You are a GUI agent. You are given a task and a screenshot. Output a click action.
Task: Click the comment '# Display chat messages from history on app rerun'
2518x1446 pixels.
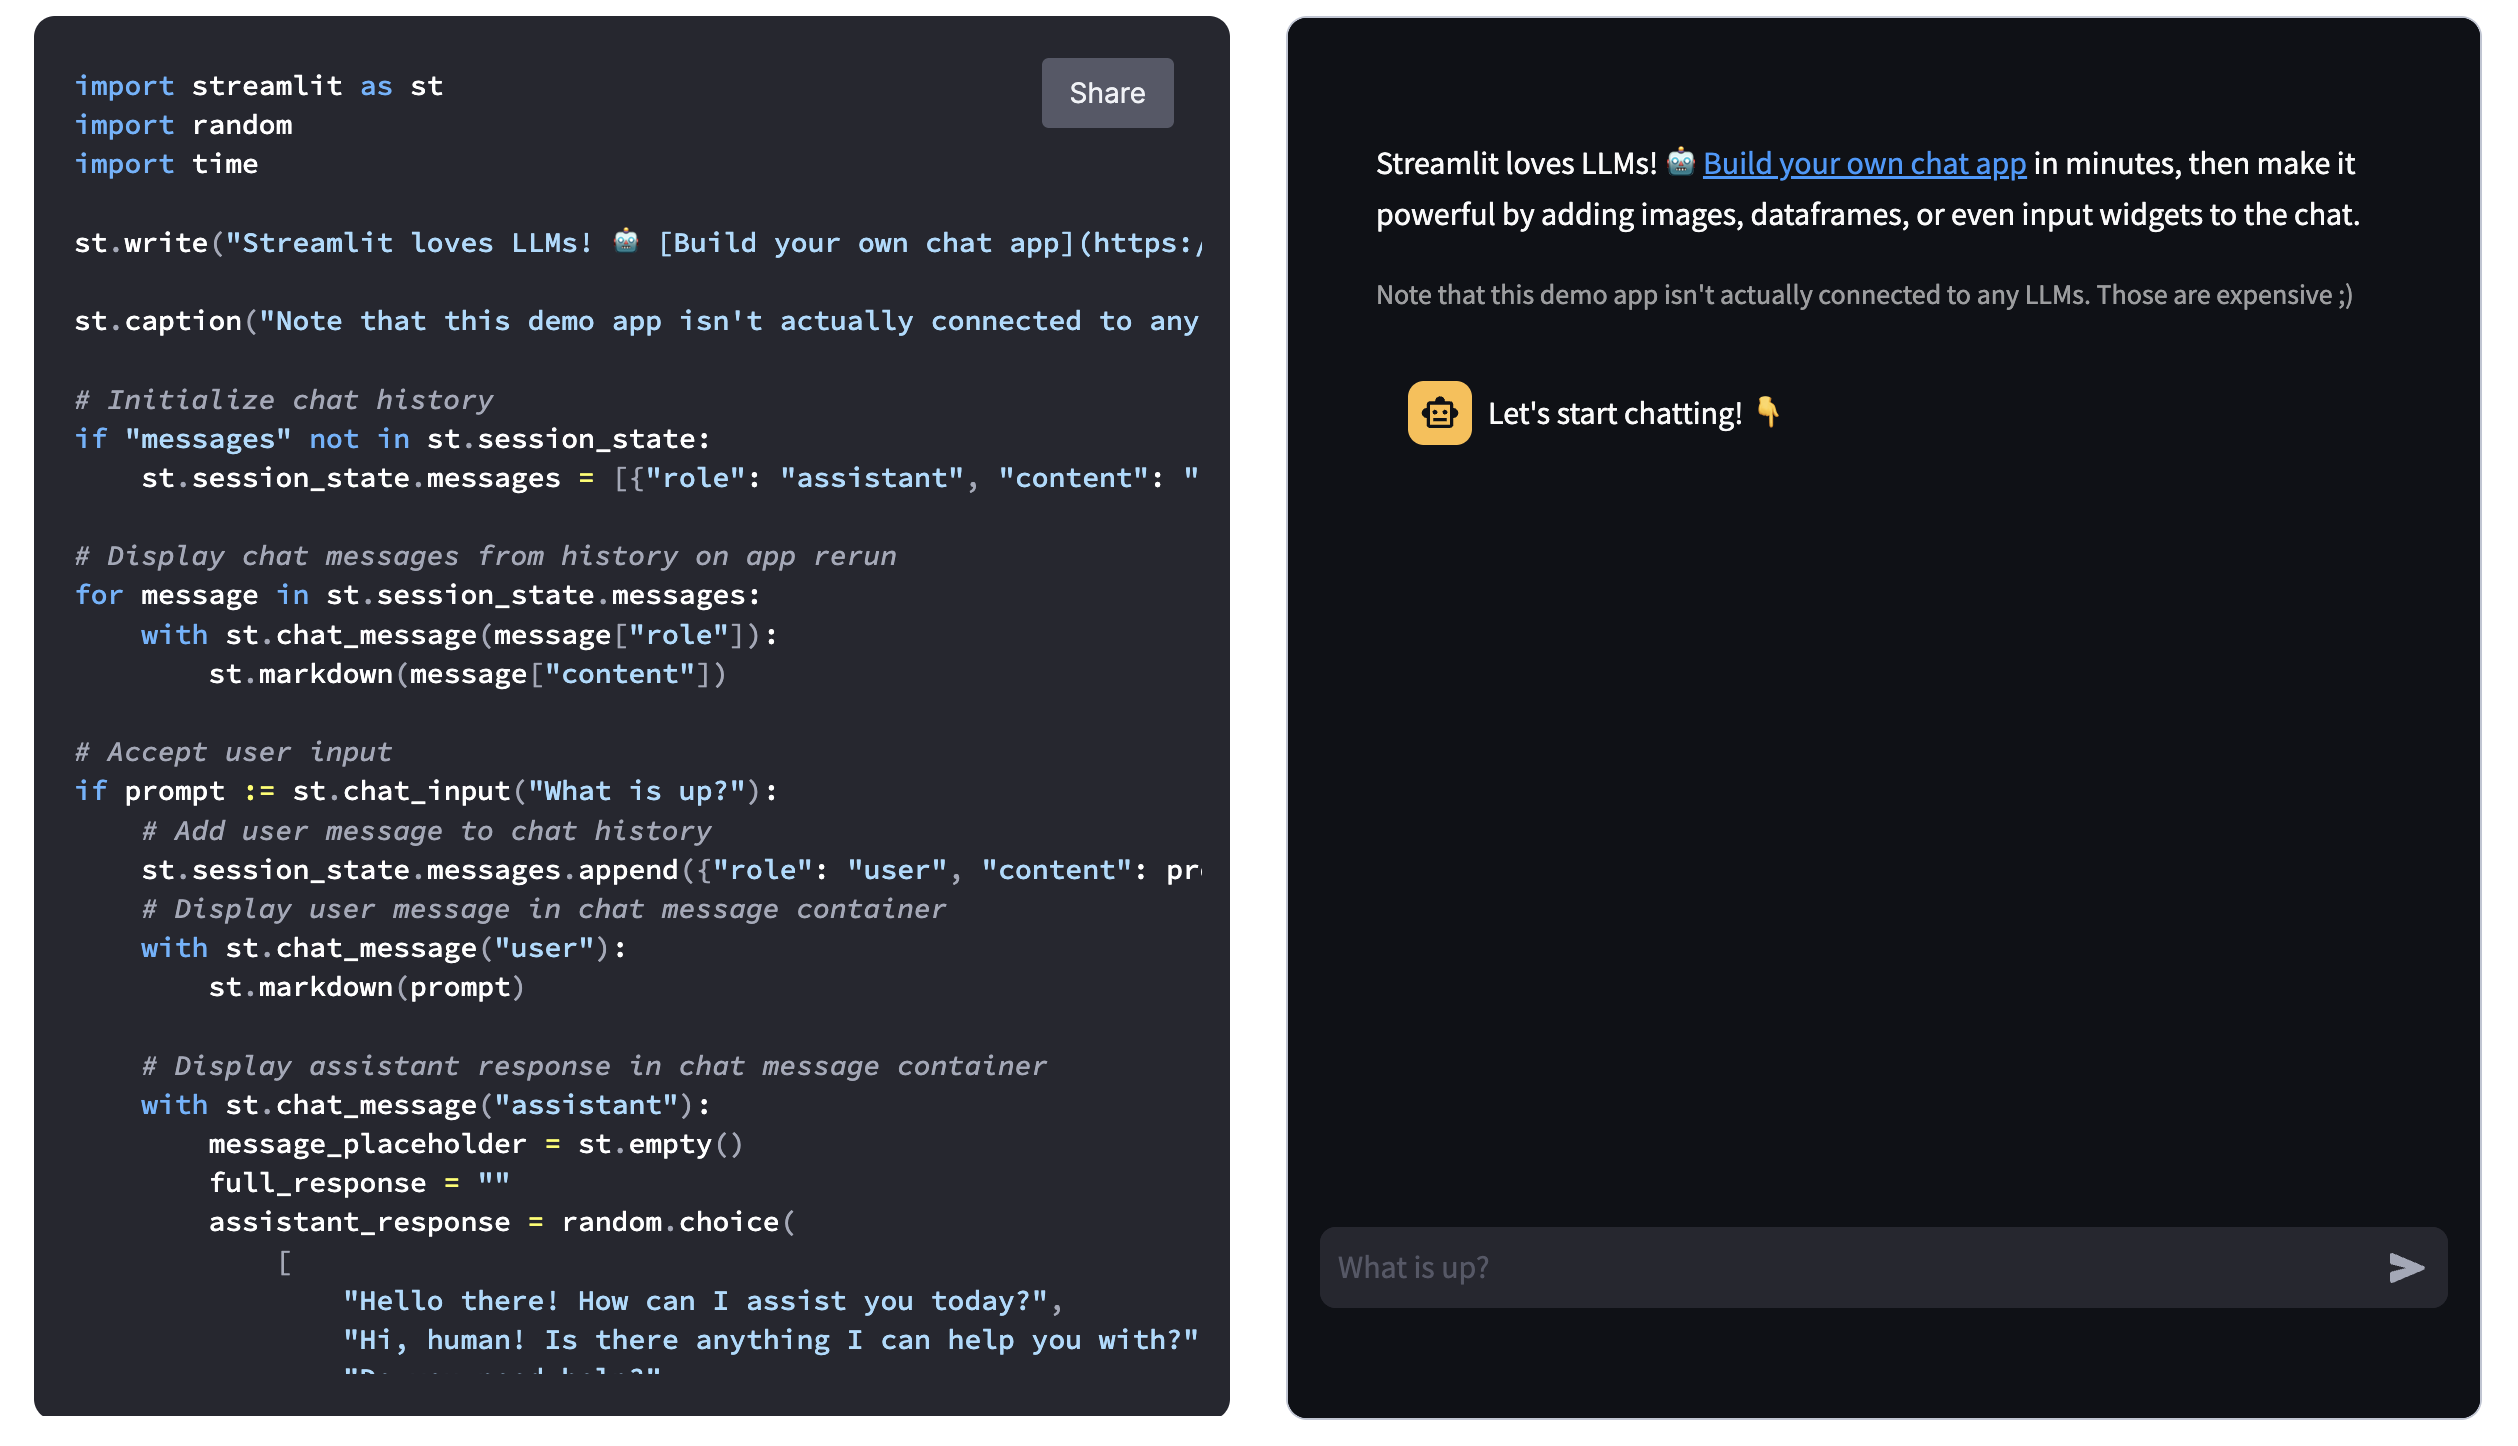coord(486,556)
